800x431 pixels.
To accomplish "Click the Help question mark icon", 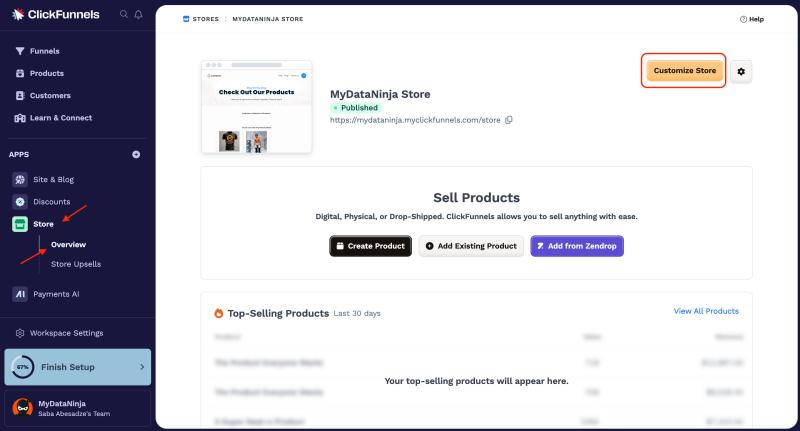I will (743, 19).
